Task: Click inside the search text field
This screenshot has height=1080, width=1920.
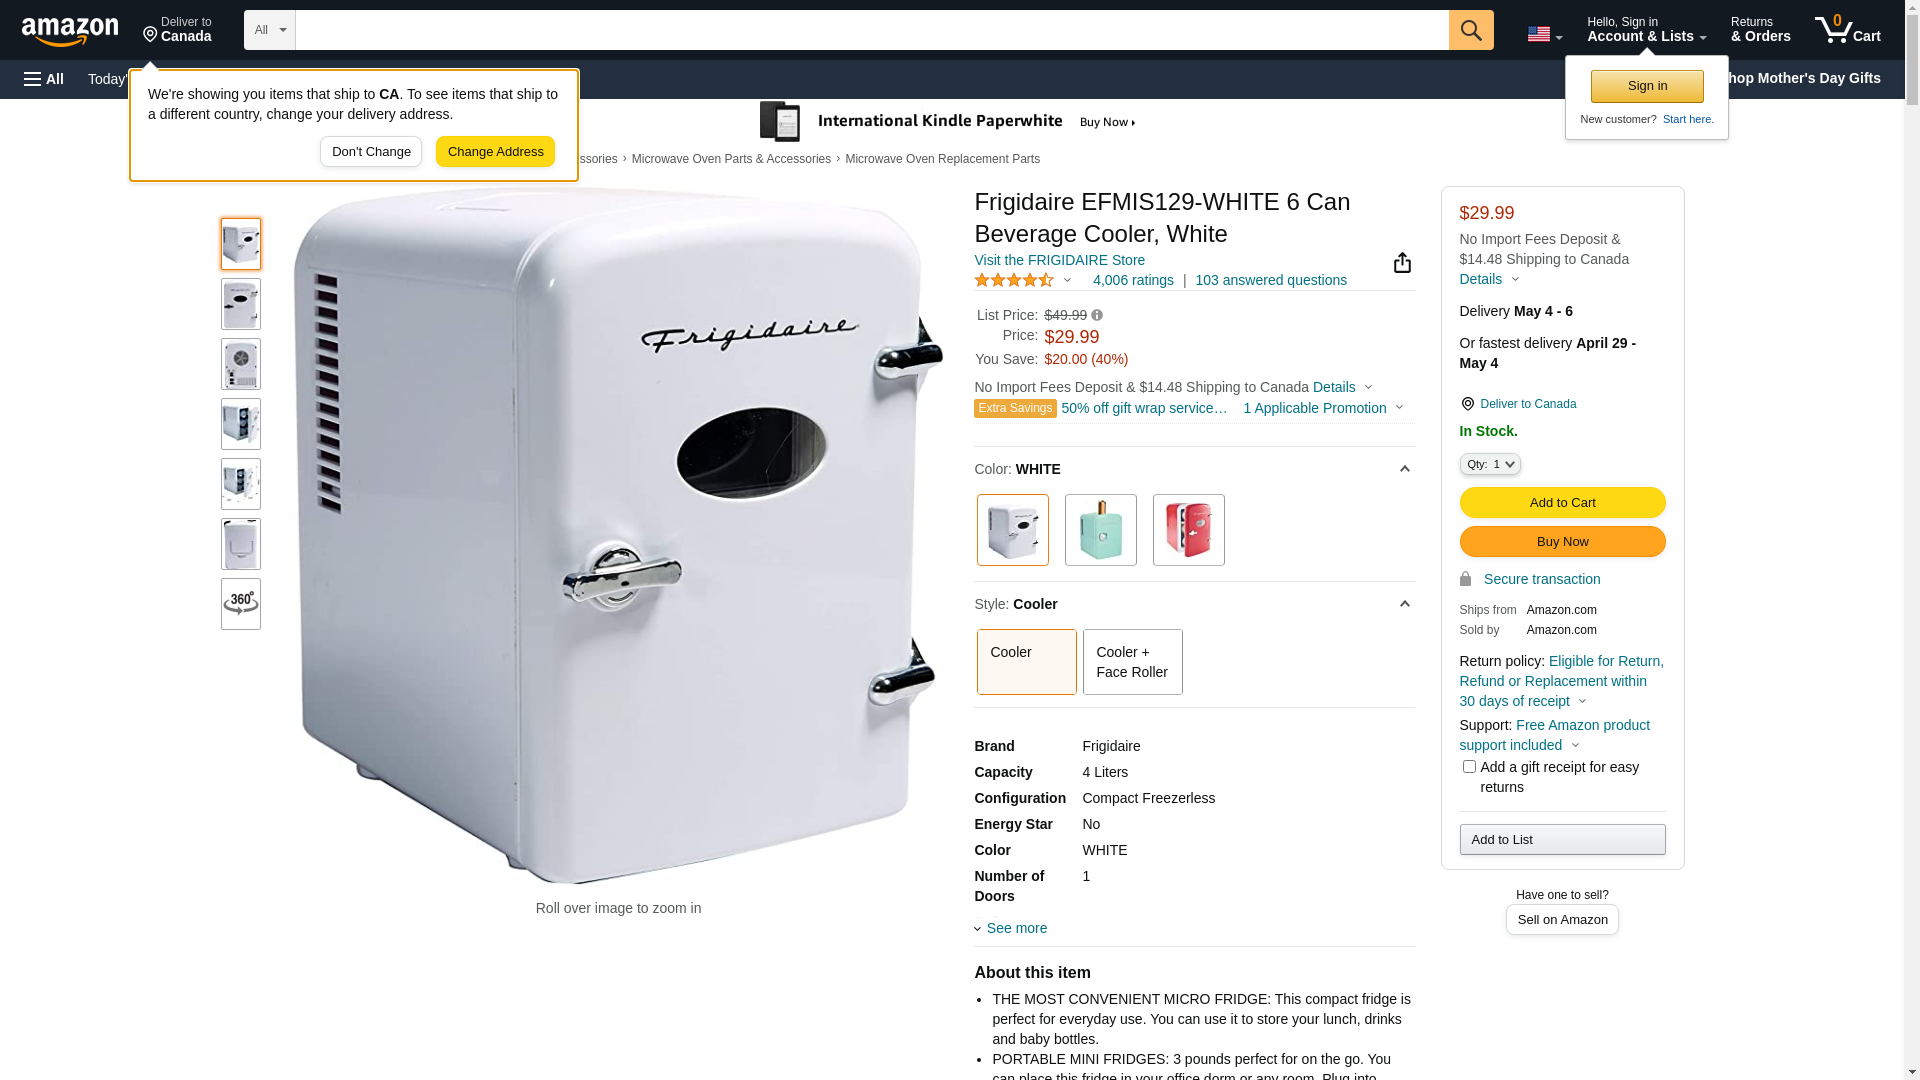Action: (x=872, y=30)
